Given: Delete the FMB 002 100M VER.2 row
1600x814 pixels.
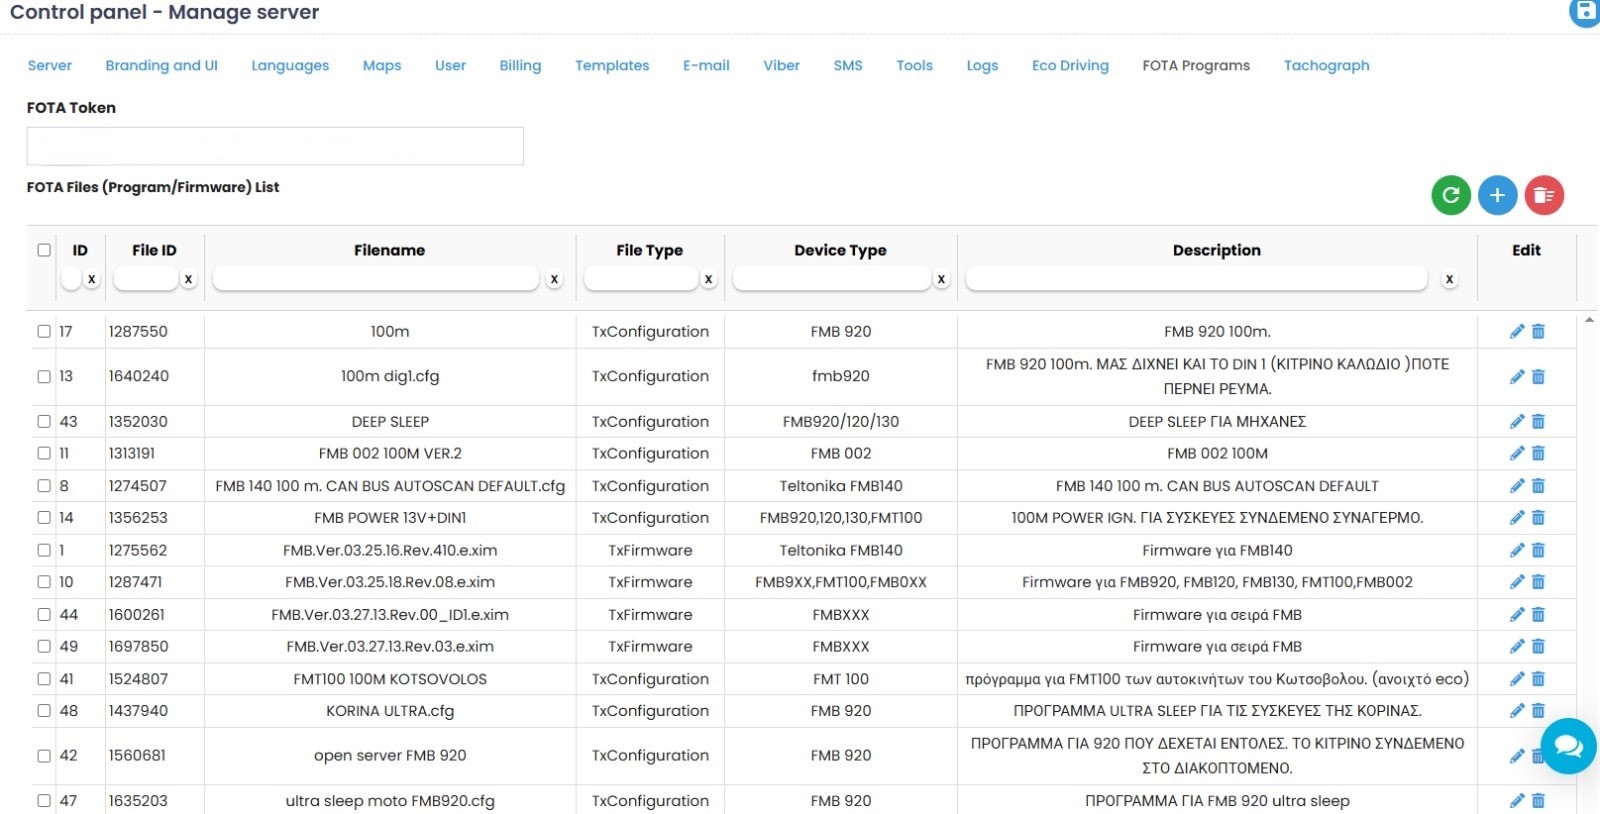Looking at the screenshot, I should point(1538,454).
